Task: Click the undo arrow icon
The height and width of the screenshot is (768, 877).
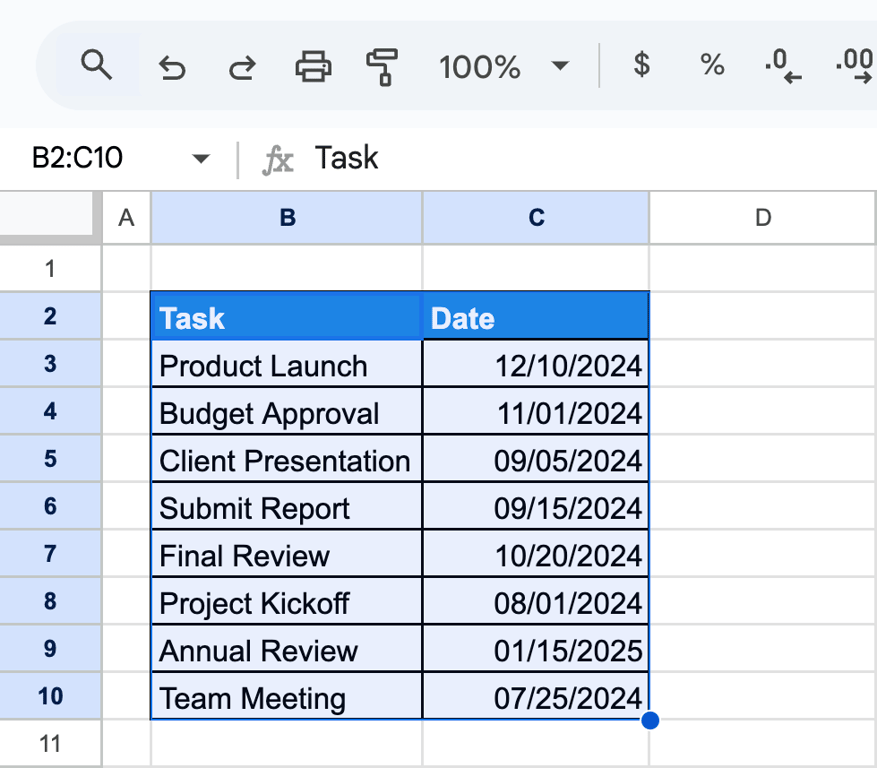Action: pyautogui.click(x=172, y=68)
